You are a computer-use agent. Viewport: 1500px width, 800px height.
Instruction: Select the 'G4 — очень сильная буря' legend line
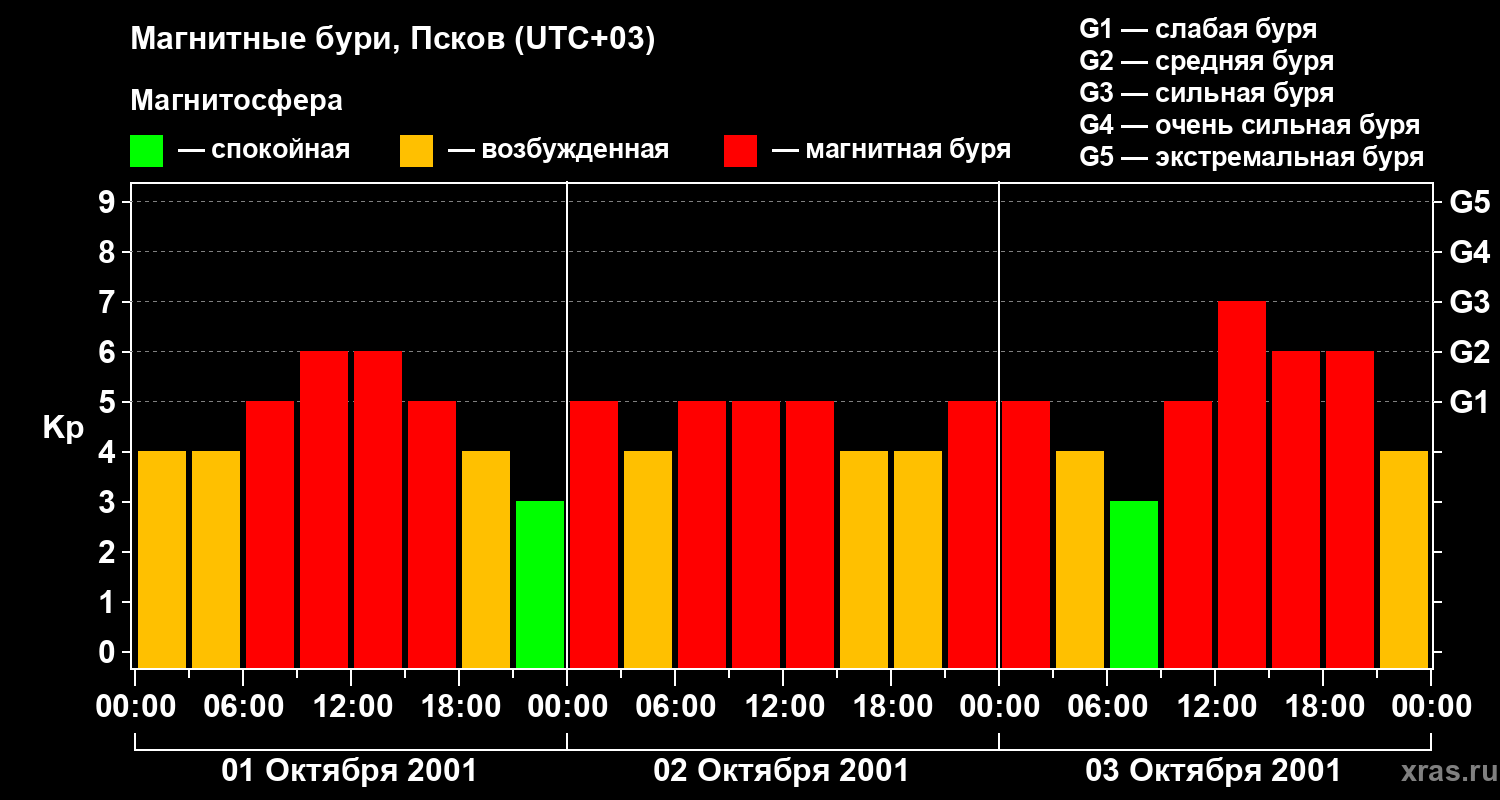[1250, 125]
